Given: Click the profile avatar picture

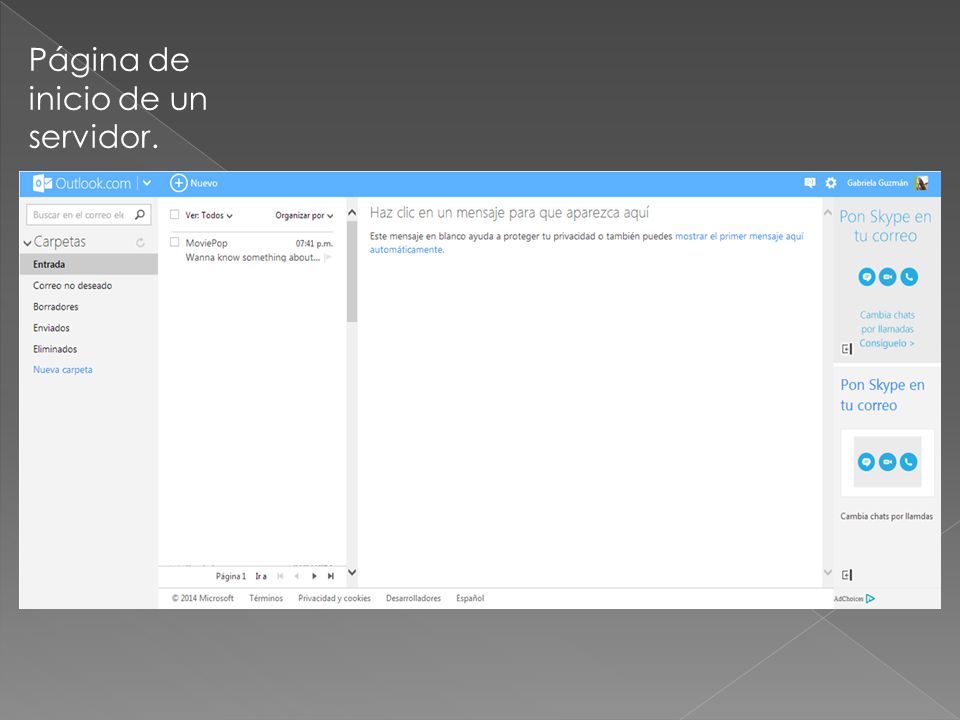Looking at the screenshot, I should click(x=922, y=182).
